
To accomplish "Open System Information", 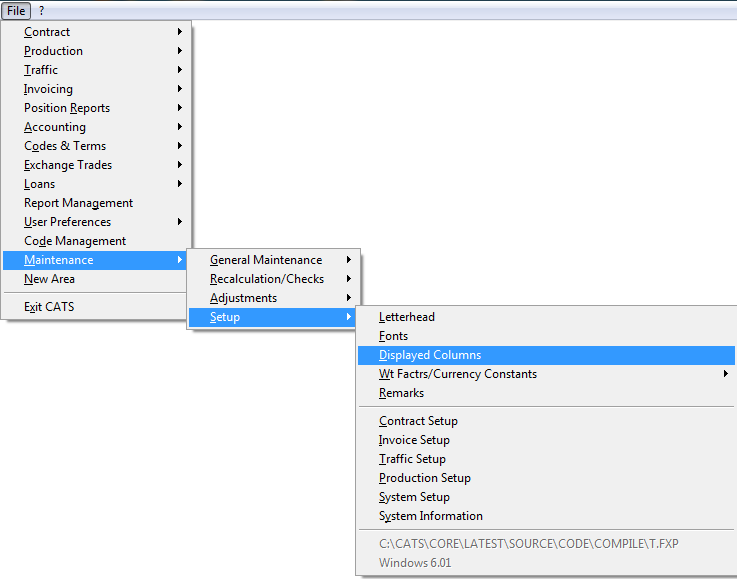I will 546,516.
